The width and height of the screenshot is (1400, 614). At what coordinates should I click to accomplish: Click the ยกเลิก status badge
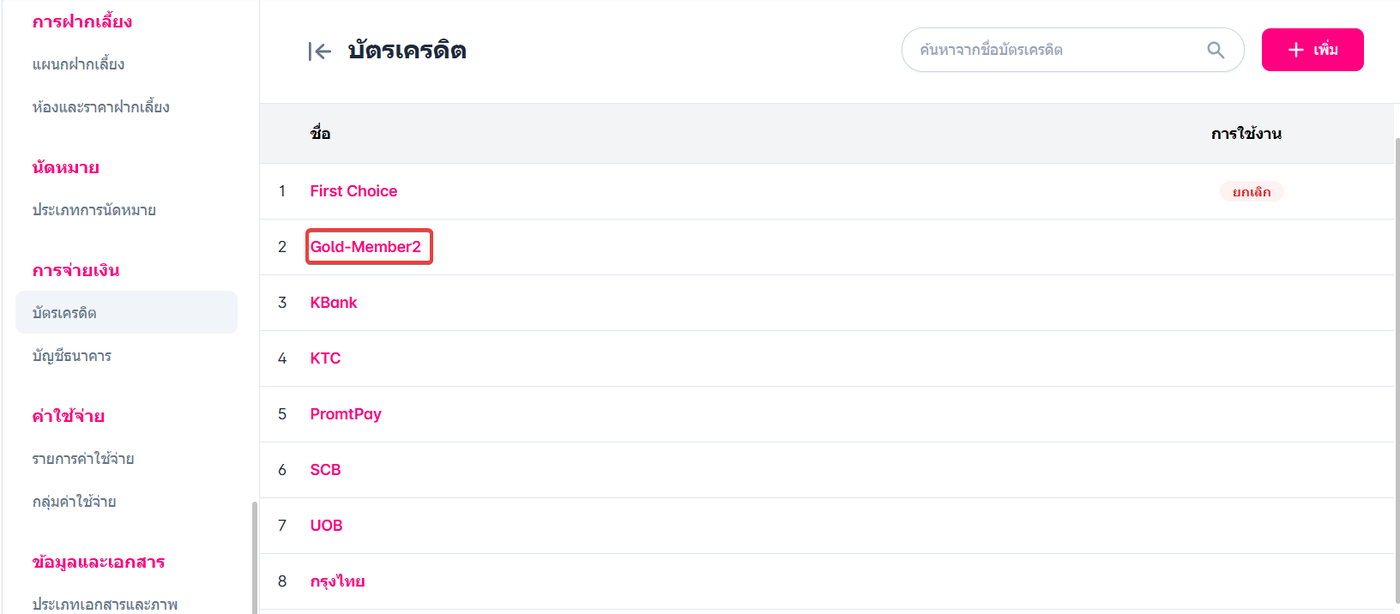(1251, 191)
